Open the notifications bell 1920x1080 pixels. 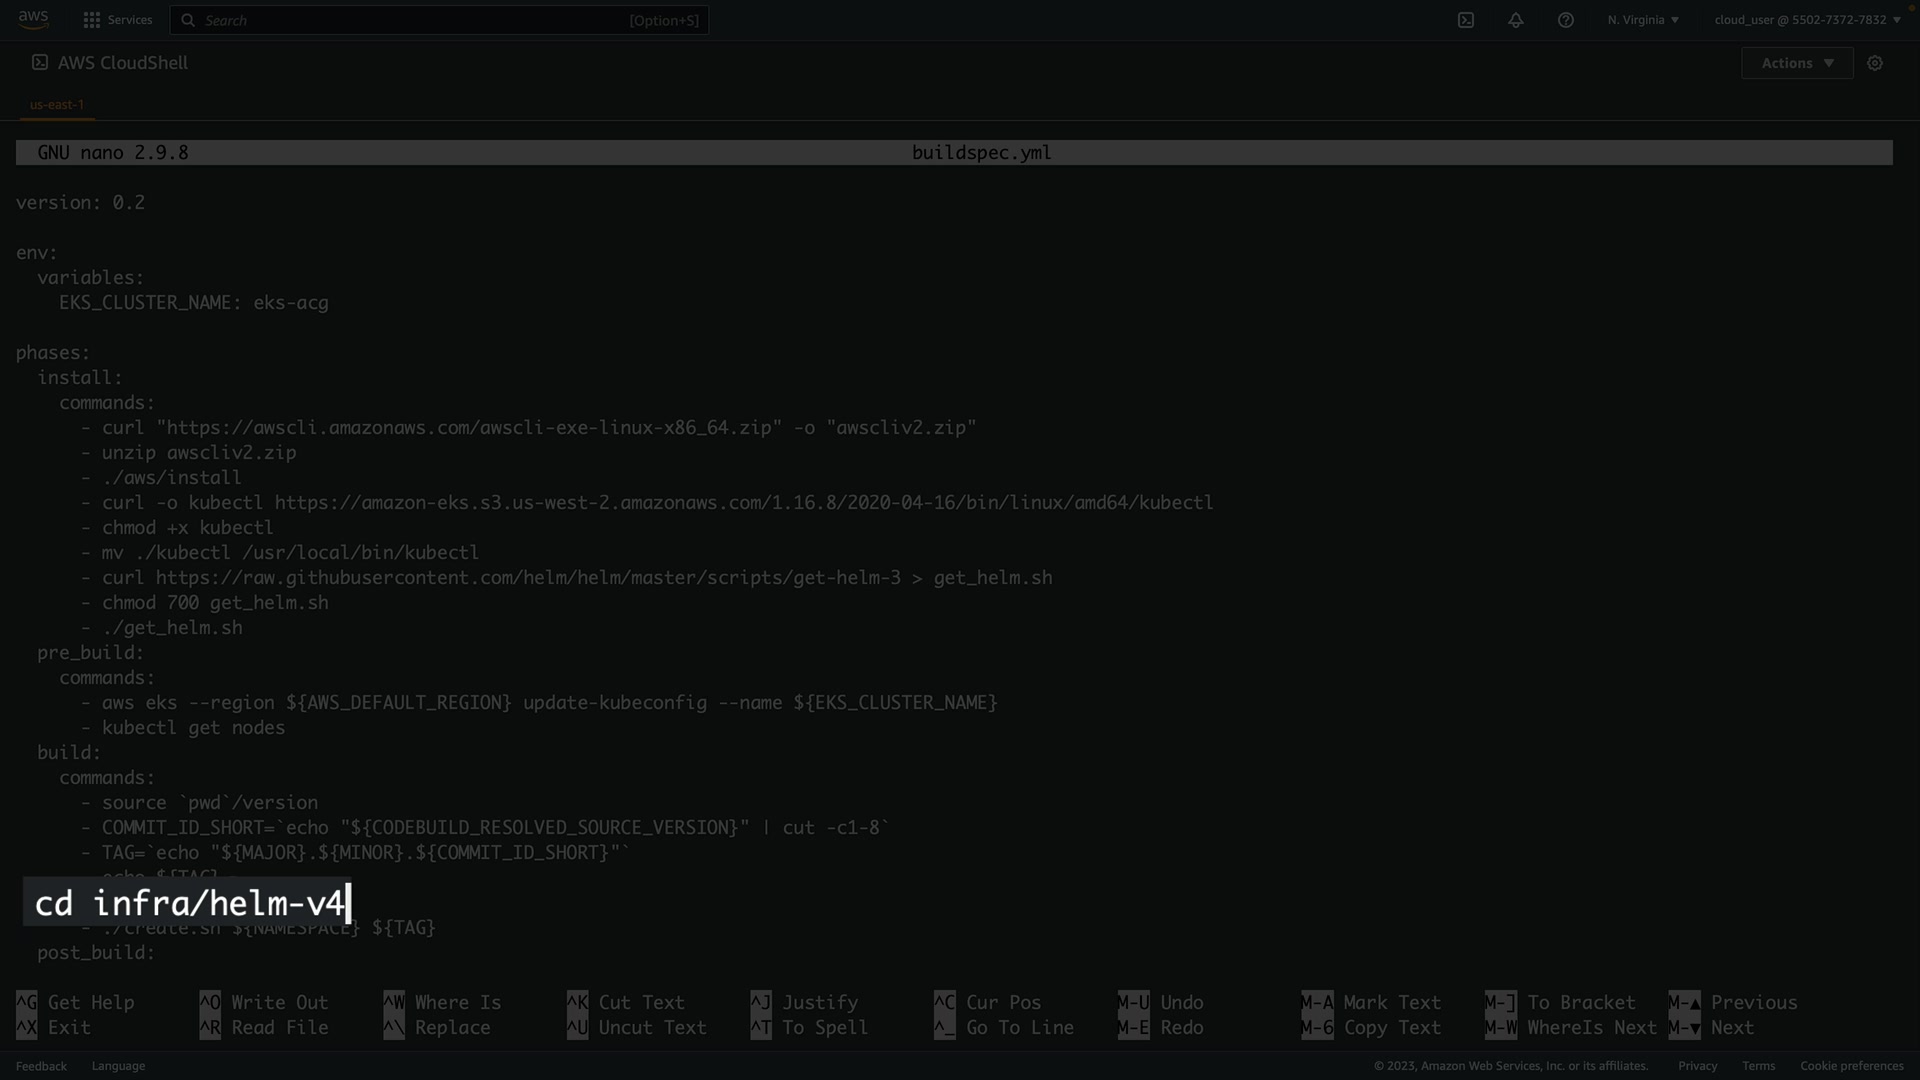1516,20
